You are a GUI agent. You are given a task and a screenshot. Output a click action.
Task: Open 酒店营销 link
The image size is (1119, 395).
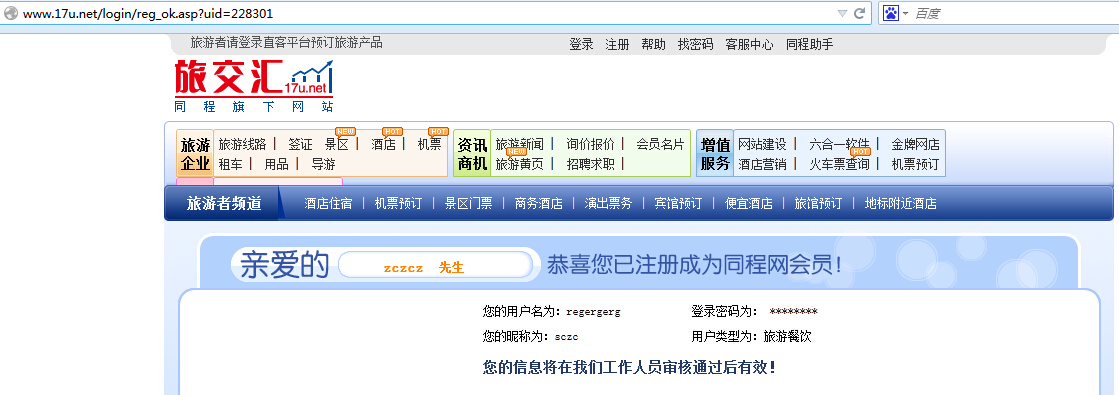(762, 164)
